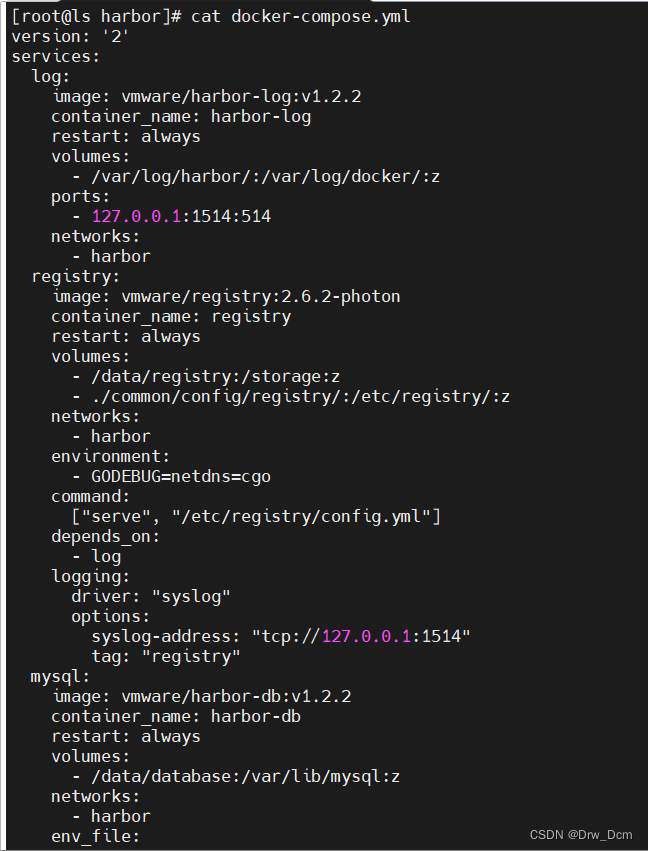This screenshot has height=851, width=648.
Task: Click the driver: "syslog" line
Action: click(x=151, y=596)
